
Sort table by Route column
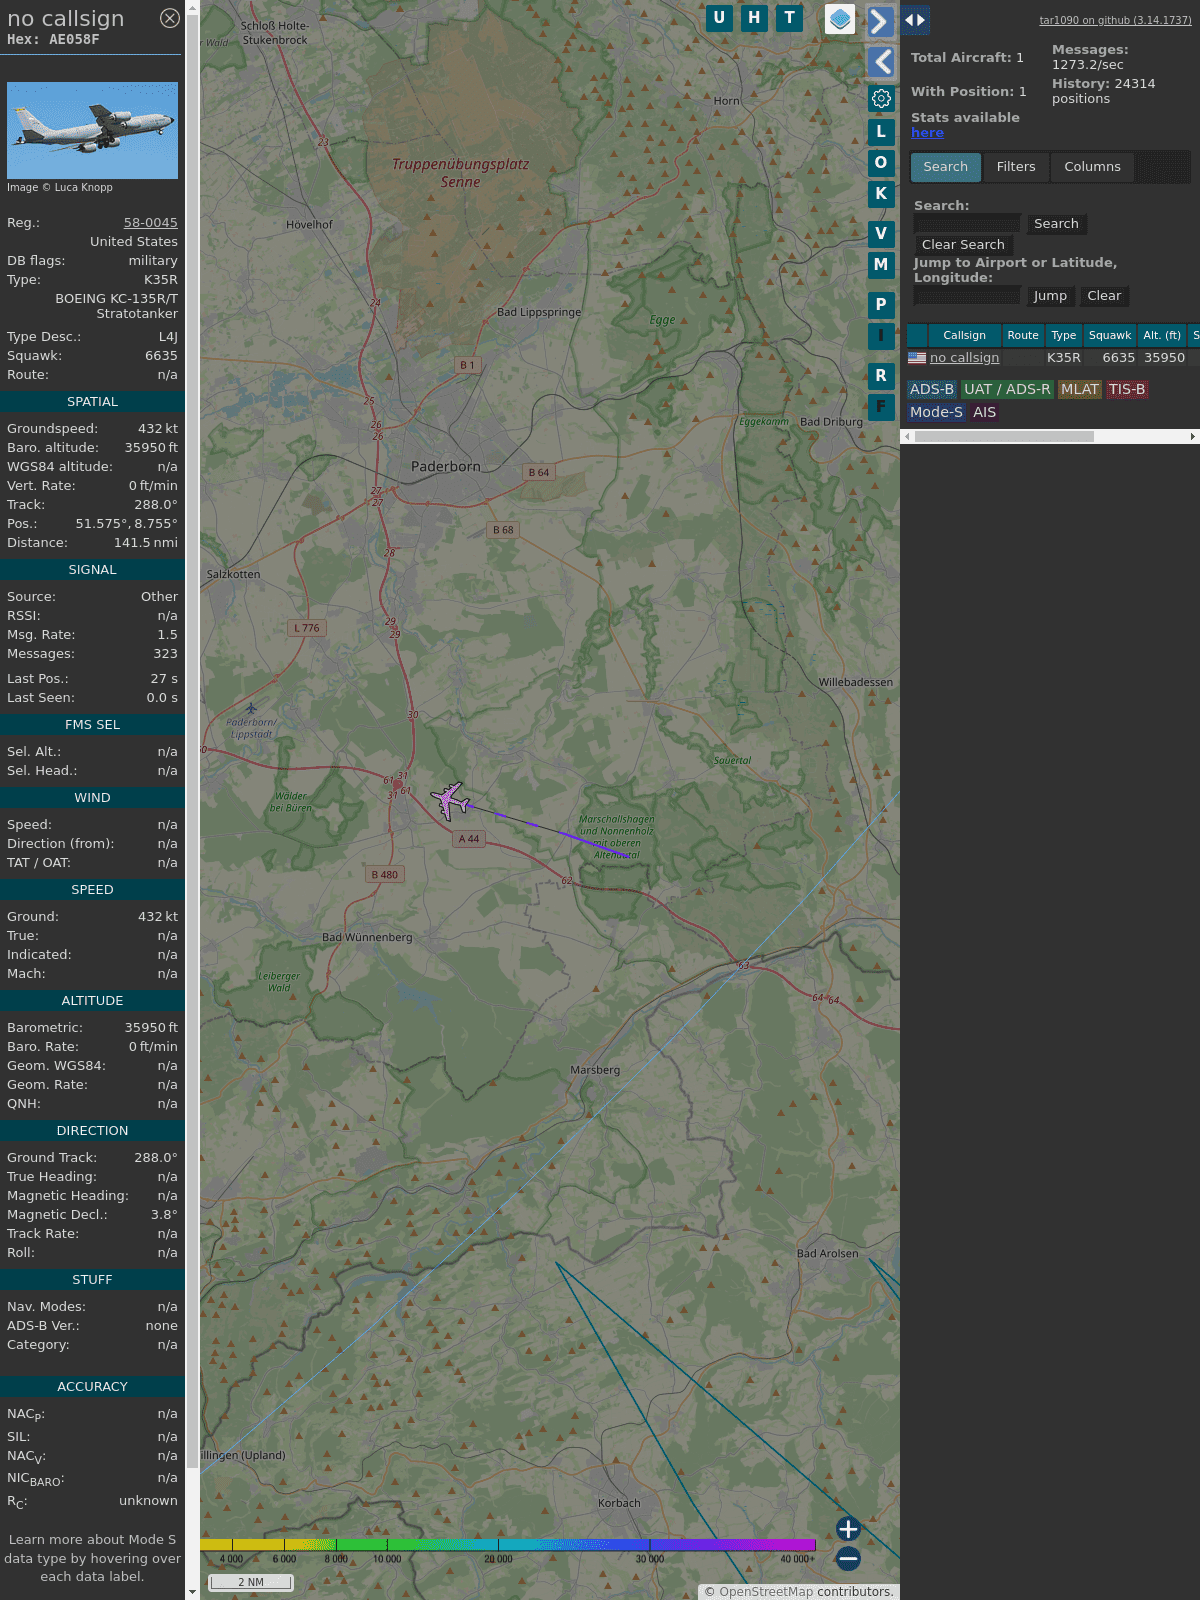[x=1023, y=336]
